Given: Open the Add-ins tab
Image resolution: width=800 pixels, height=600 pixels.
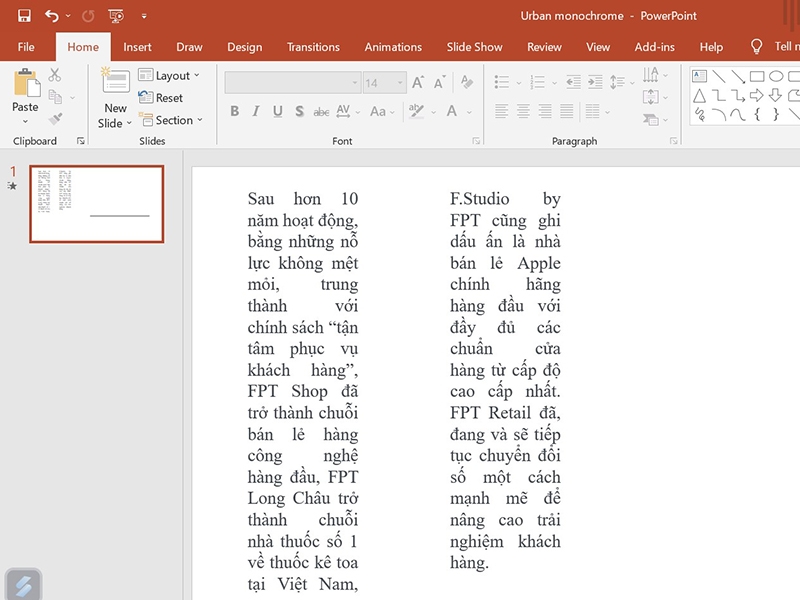Looking at the screenshot, I should click(655, 47).
